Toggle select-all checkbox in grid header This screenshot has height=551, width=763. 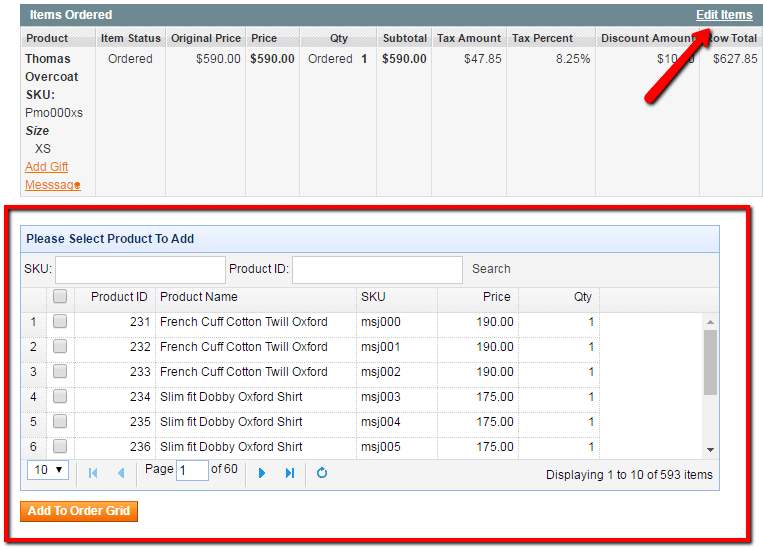click(60, 297)
